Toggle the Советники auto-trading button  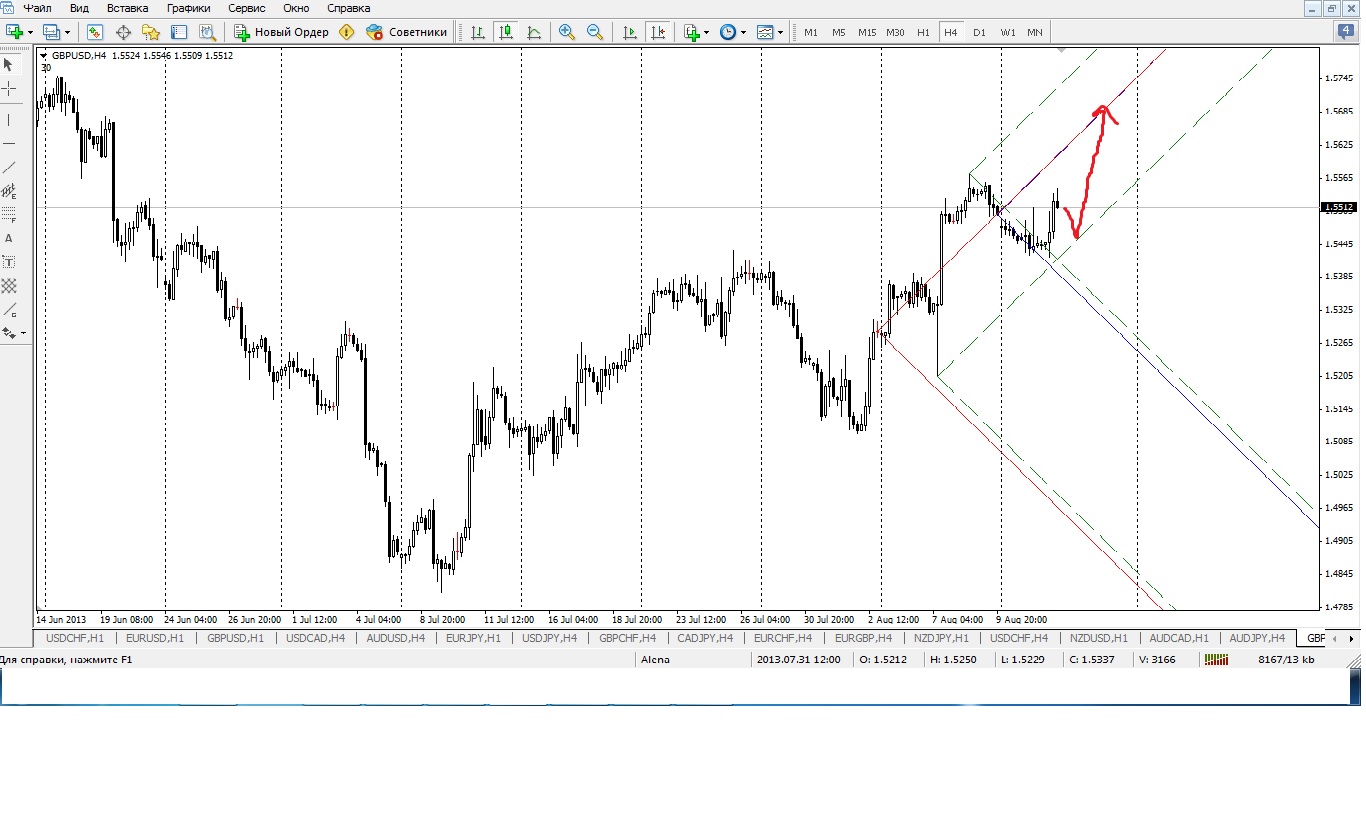[407, 32]
